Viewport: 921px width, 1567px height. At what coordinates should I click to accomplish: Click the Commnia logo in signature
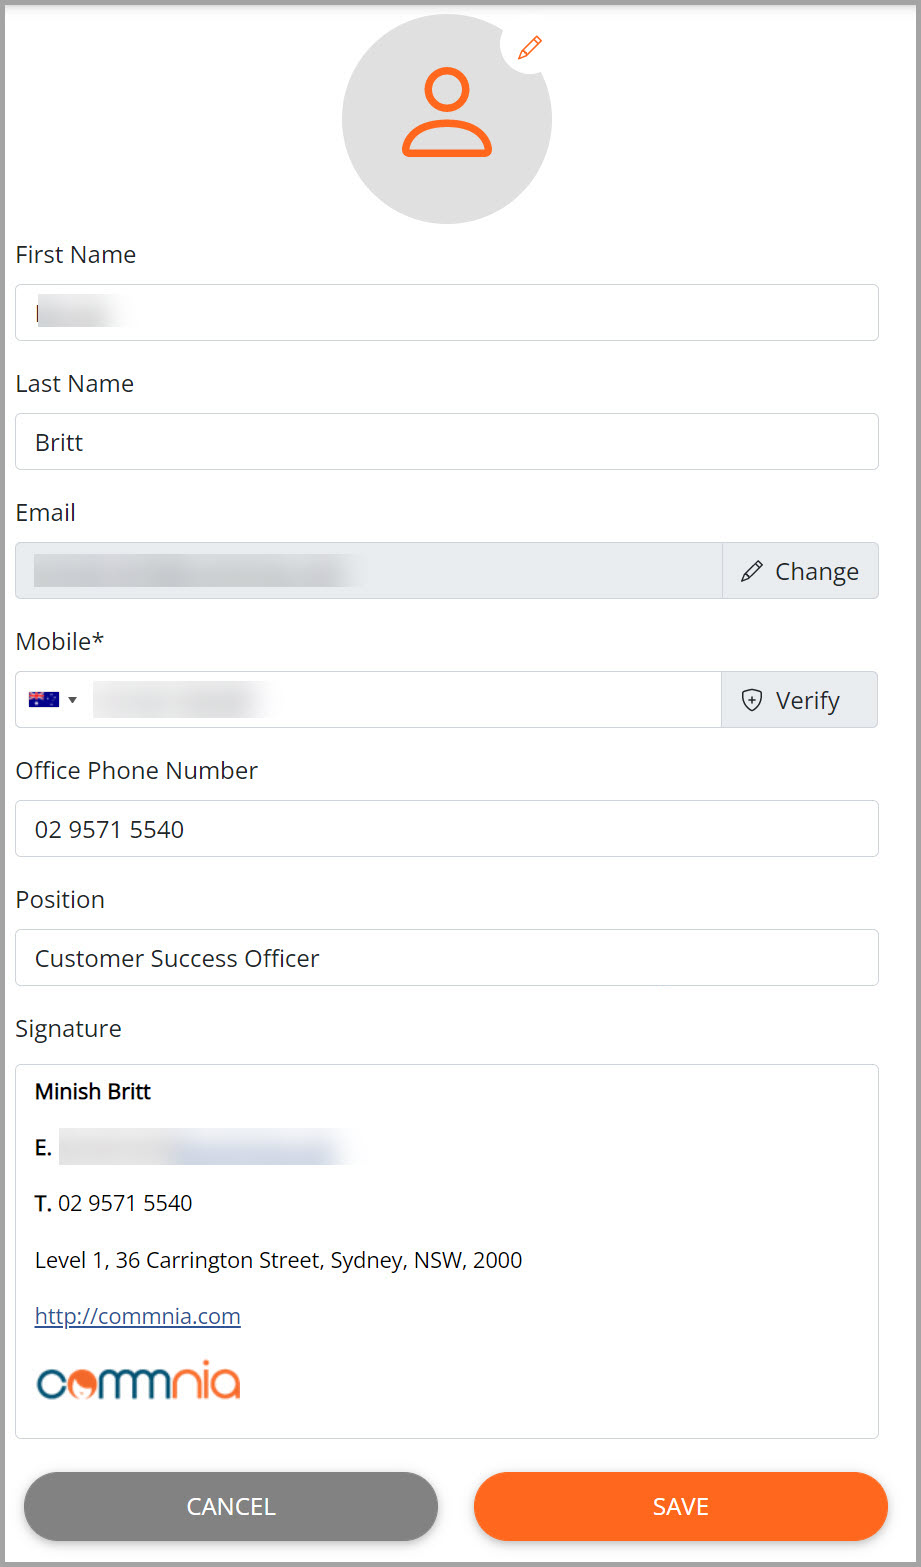tap(138, 1379)
